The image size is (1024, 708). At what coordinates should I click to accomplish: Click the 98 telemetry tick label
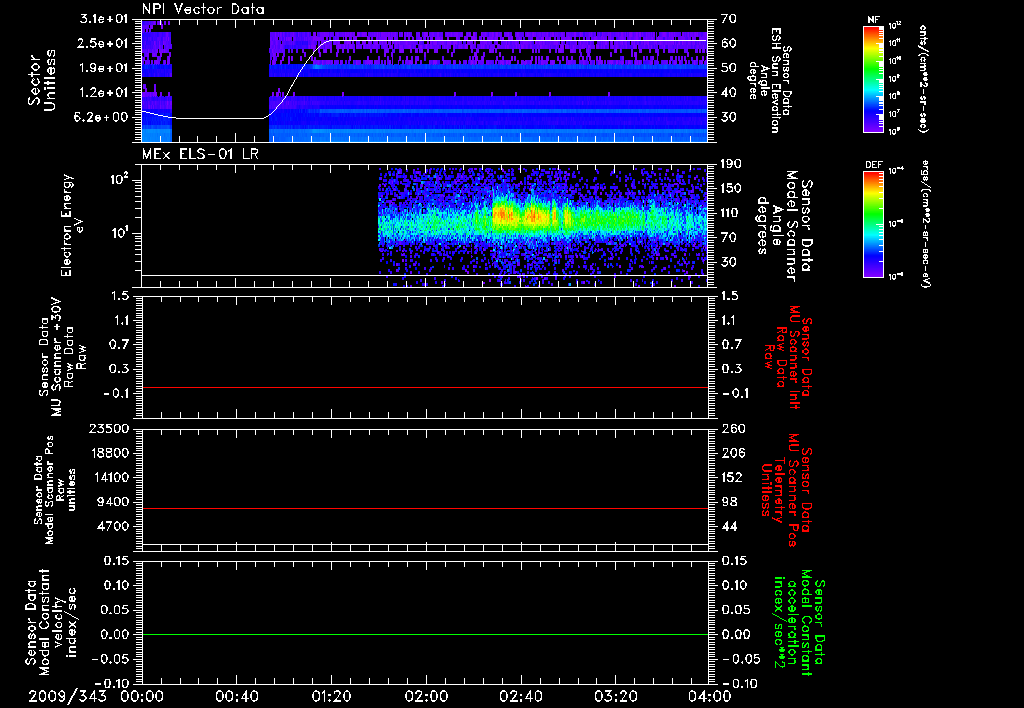(728, 502)
